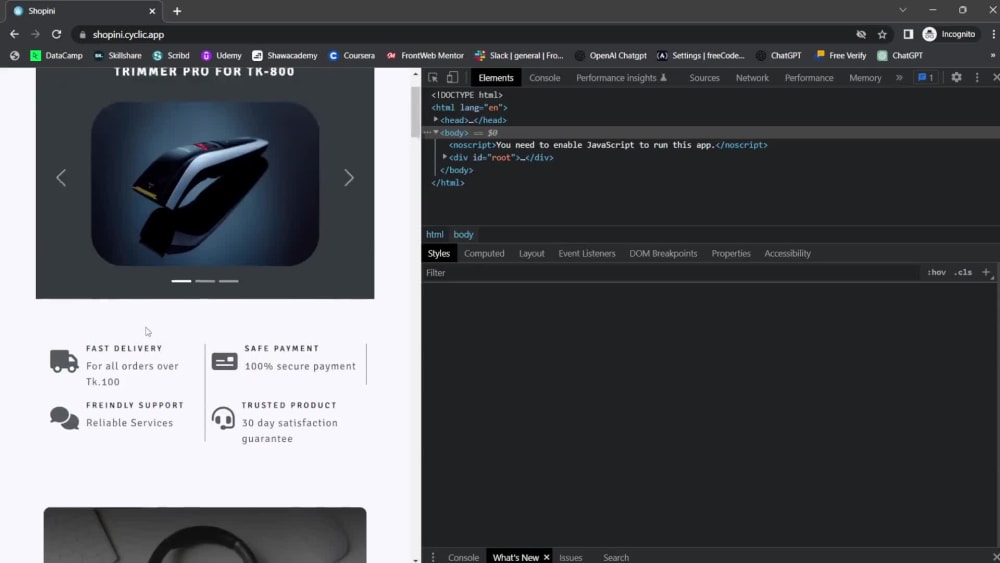This screenshot has width=1000, height=563.
Task: Open the Layout pane tab
Action: (x=531, y=253)
